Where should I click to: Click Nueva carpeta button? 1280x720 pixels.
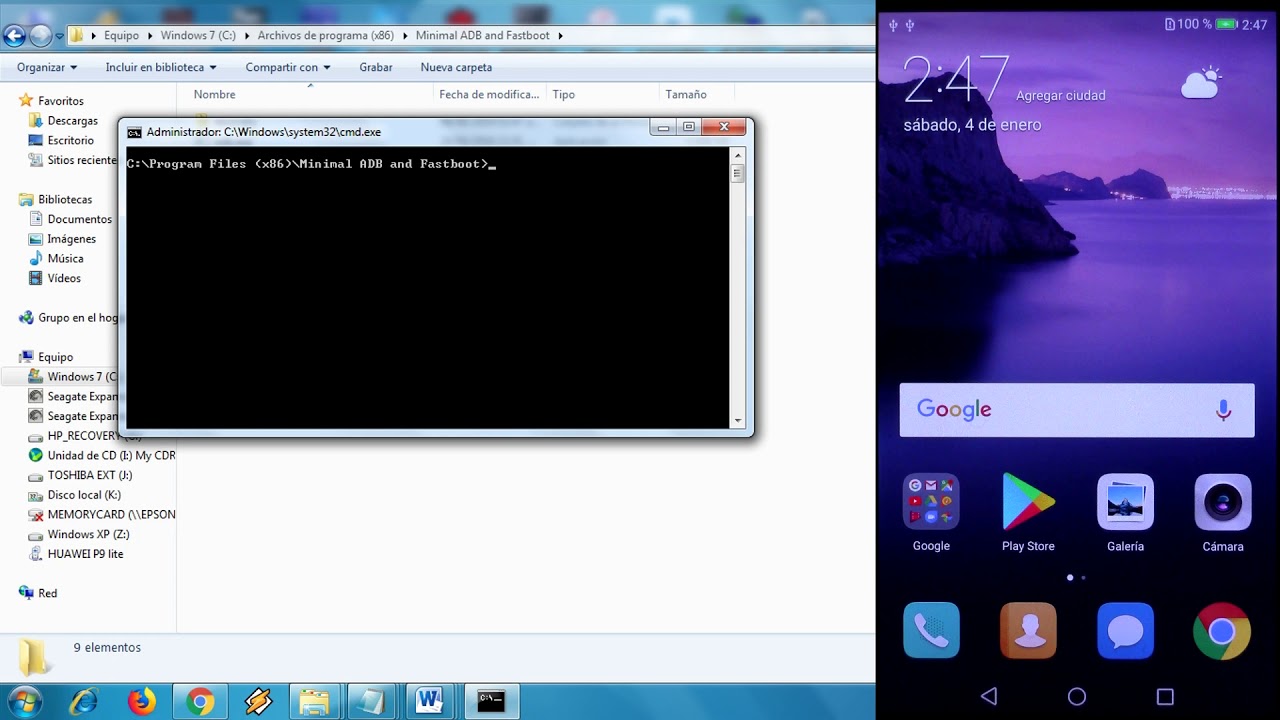pyautogui.click(x=456, y=67)
